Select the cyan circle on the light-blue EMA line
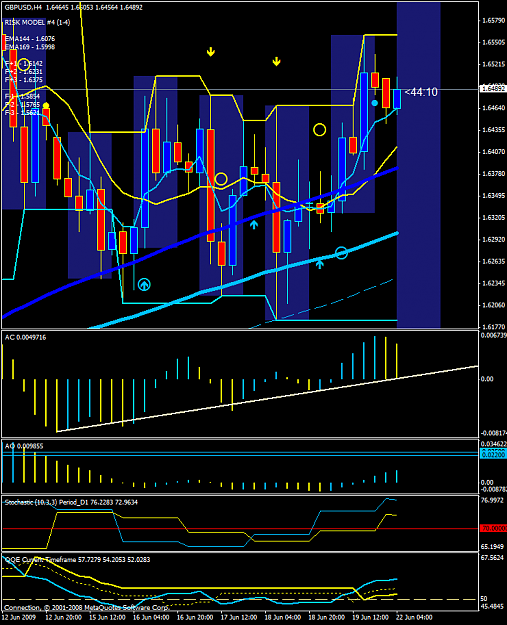 (341, 253)
